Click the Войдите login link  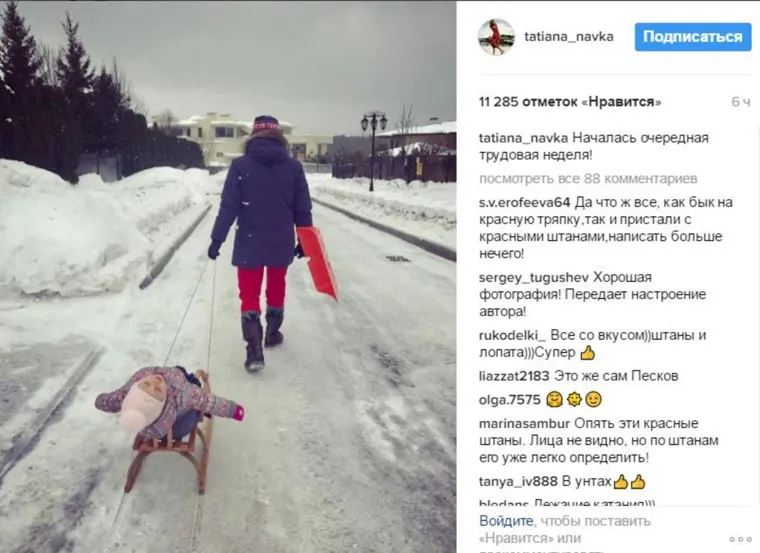click(506, 521)
